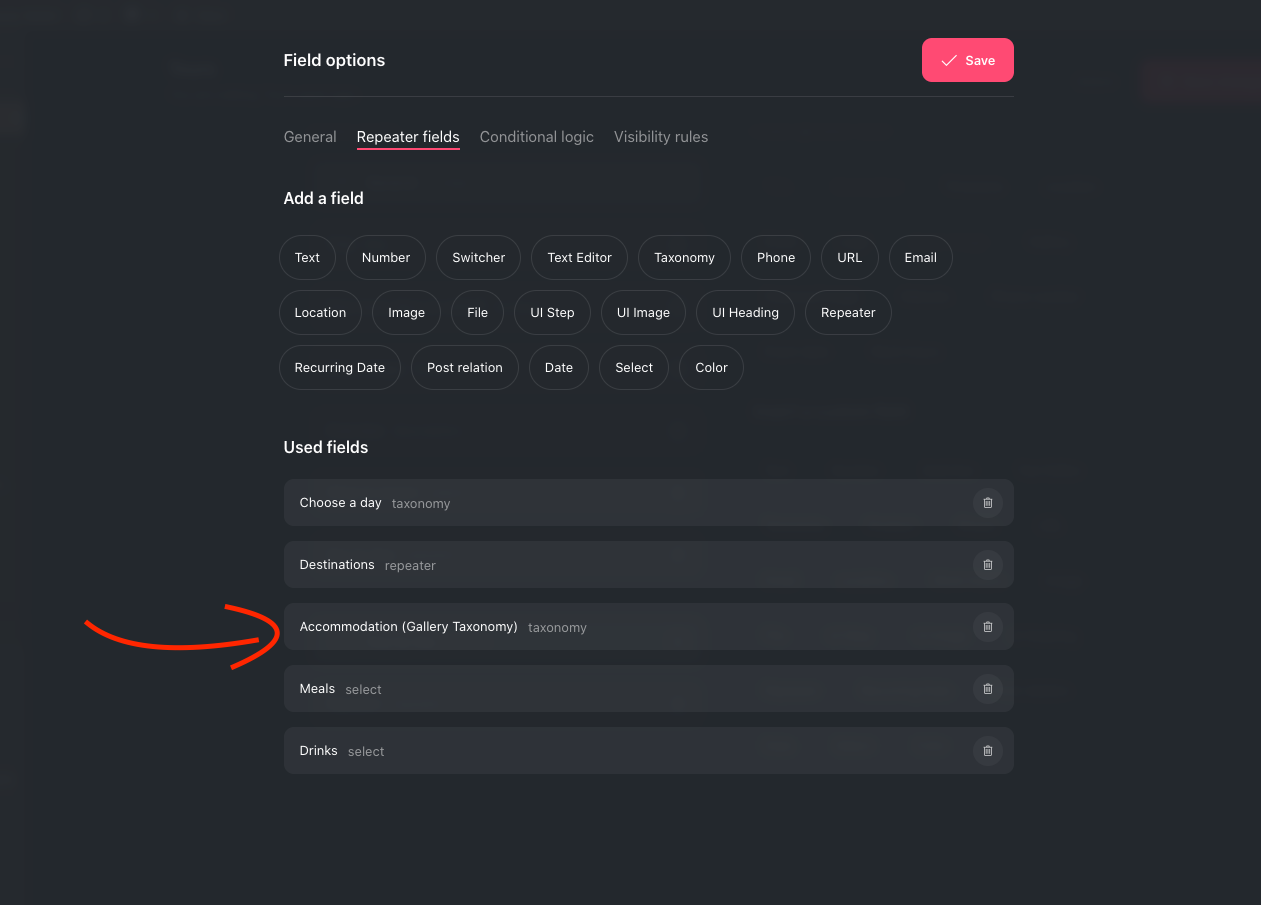Screen dimensions: 1261x905
Task: Delete the Drinks select field
Action: [988, 751]
